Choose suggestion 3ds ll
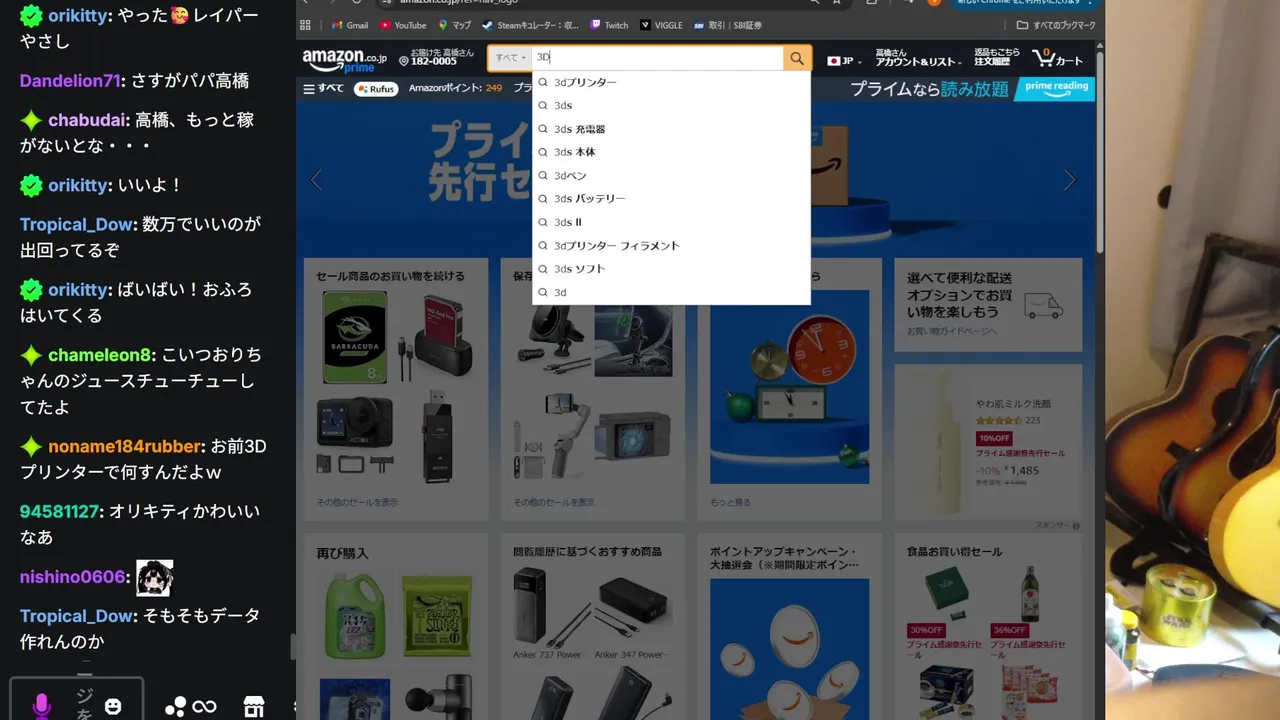Viewport: 1280px width, 720px height. [x=671, y=222]
